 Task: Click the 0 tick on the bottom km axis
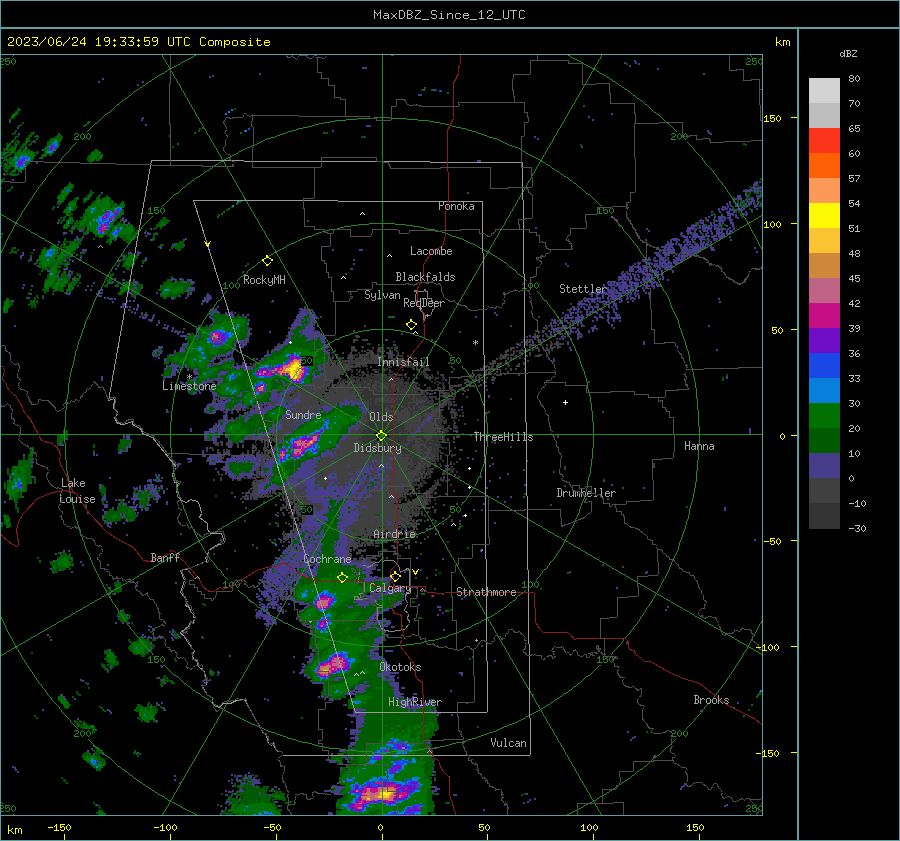coord(380,827)
